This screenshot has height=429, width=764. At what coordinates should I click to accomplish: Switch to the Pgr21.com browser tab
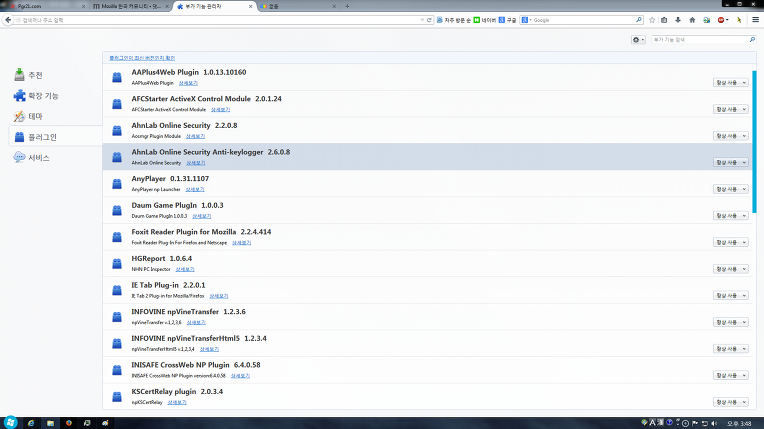pos(40,6)
